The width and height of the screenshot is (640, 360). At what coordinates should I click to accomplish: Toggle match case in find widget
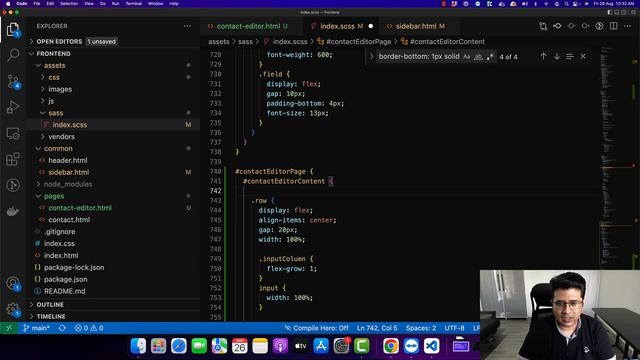point(467,57)
